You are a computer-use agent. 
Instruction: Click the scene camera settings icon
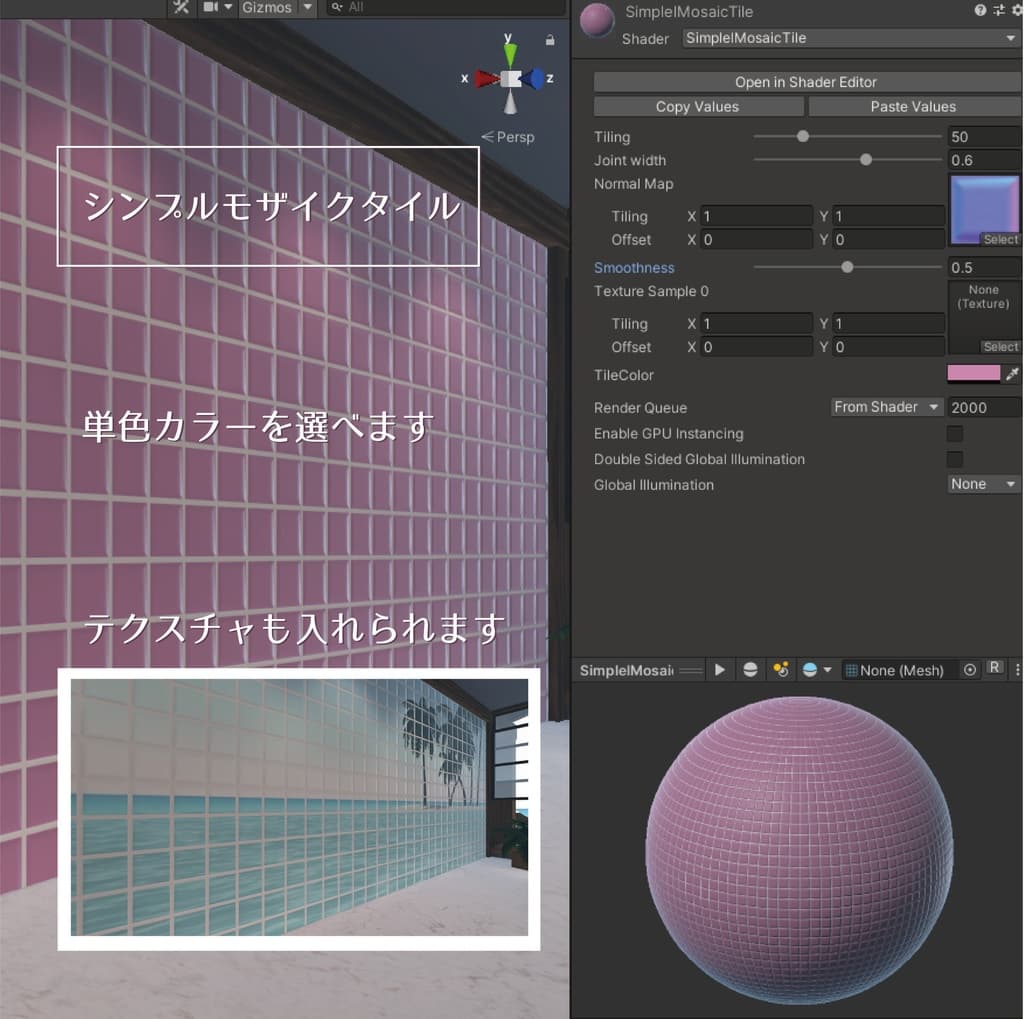click(211, 7)
